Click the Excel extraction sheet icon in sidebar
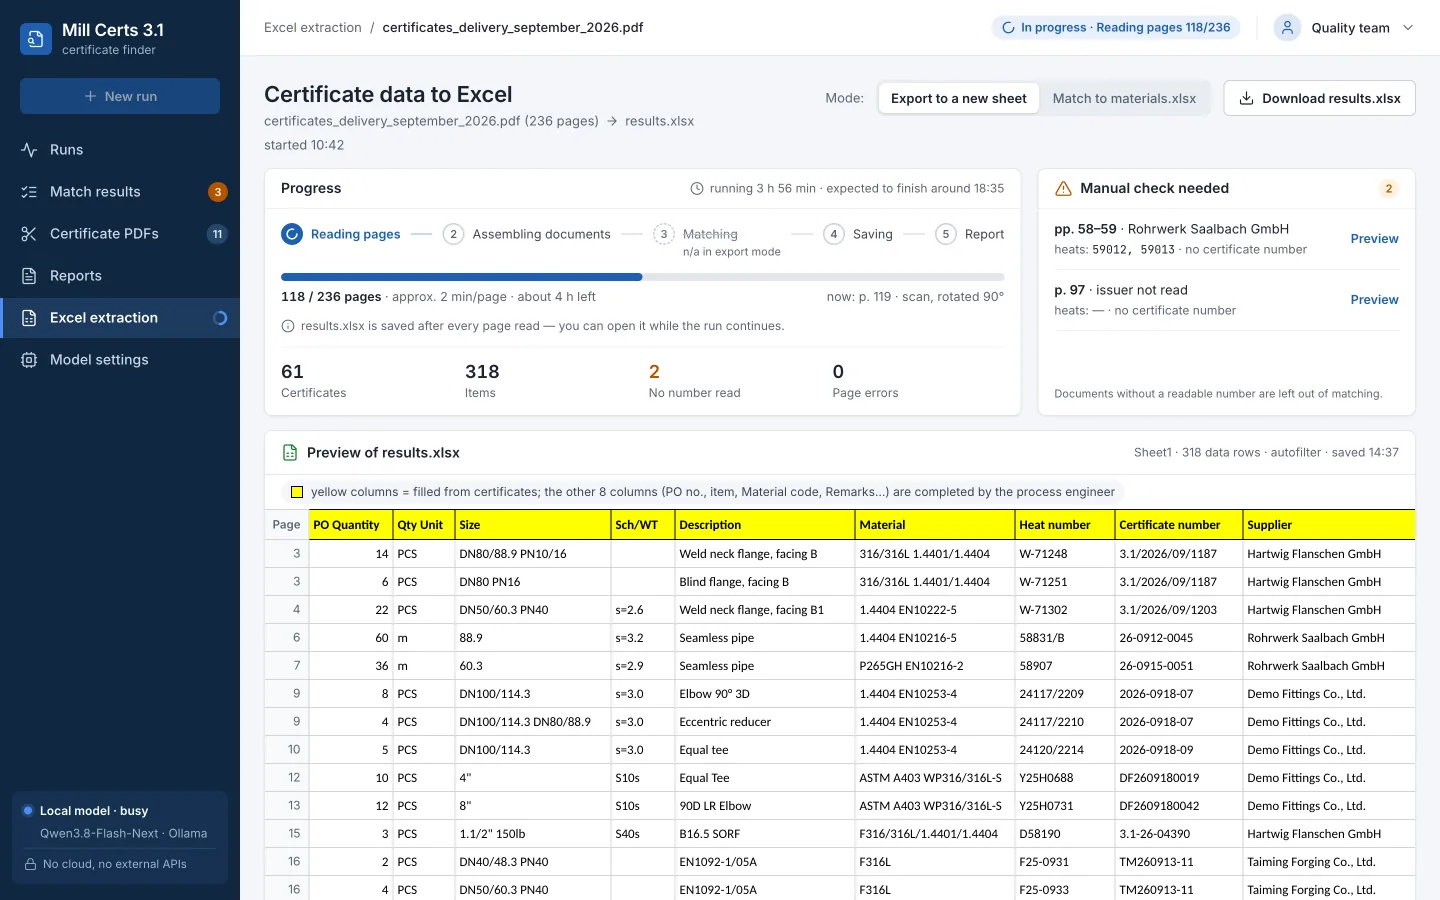The image size is (1440, 900). pos(29,318)
